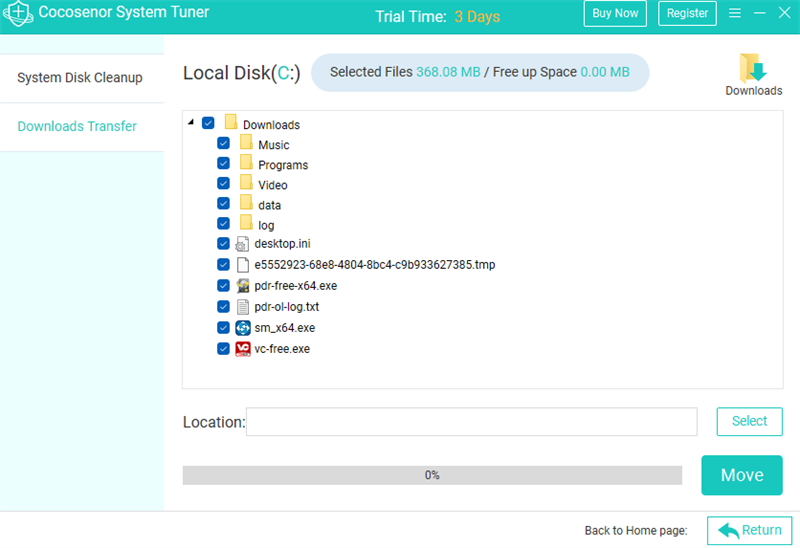Viewport: 800px width, 548px height.
Task: Click the Downloads folder arrow icon
Action: pos(754,68)
